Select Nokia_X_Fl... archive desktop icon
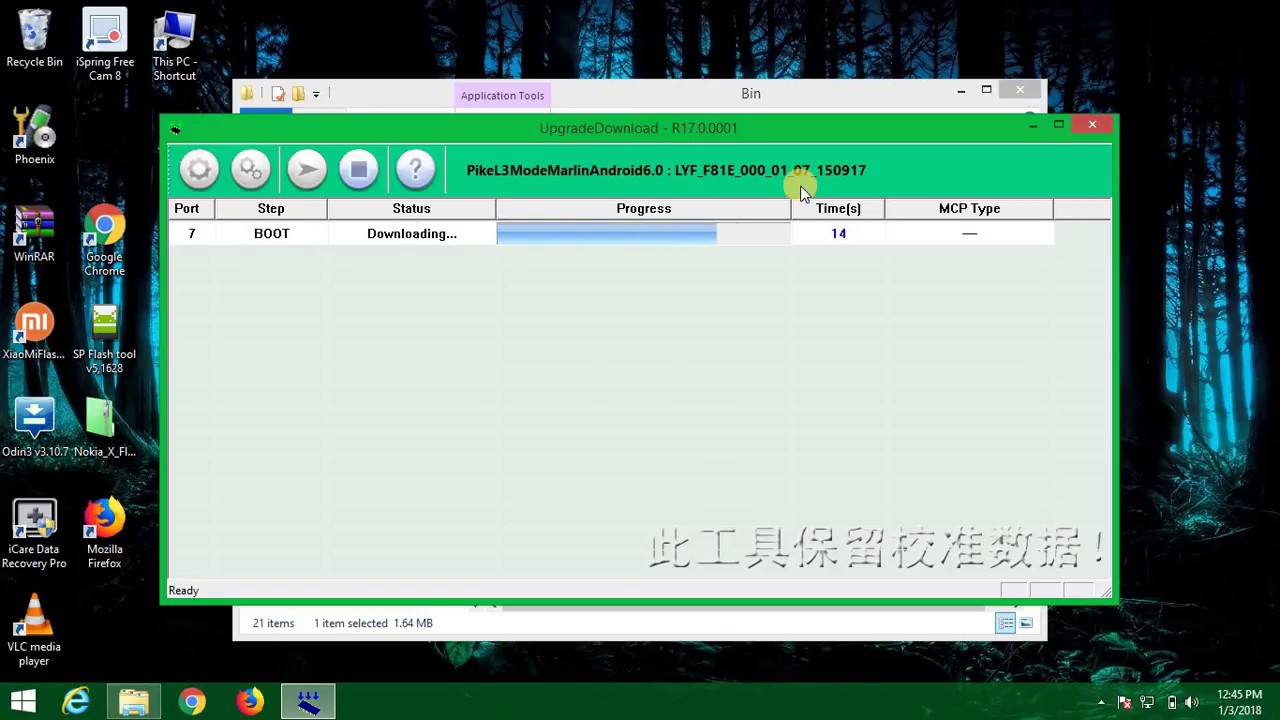Viewport: 1280px width, 720px height. tap(104, 428)
